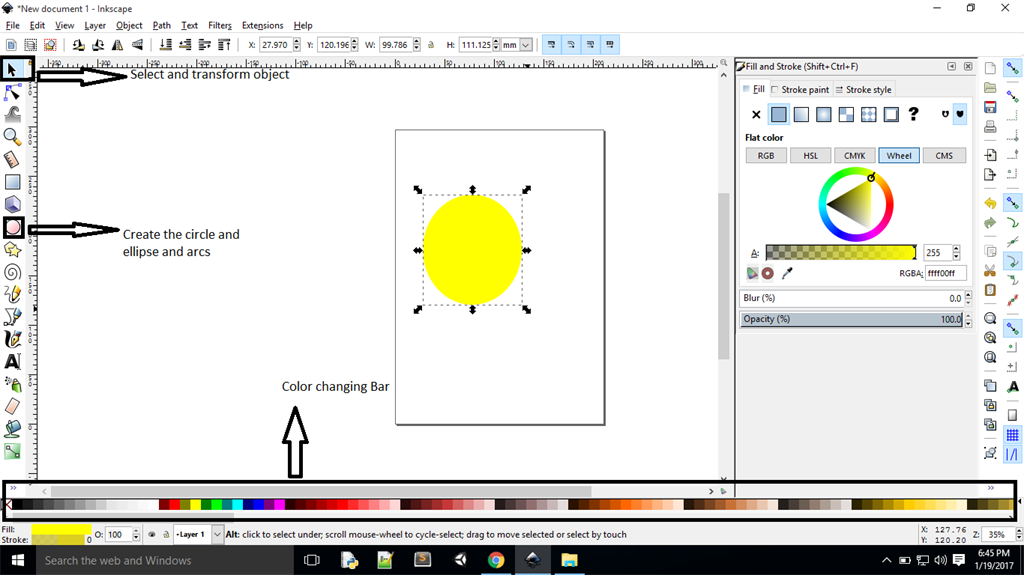Click the X position input field

click(x=274, y=45)
